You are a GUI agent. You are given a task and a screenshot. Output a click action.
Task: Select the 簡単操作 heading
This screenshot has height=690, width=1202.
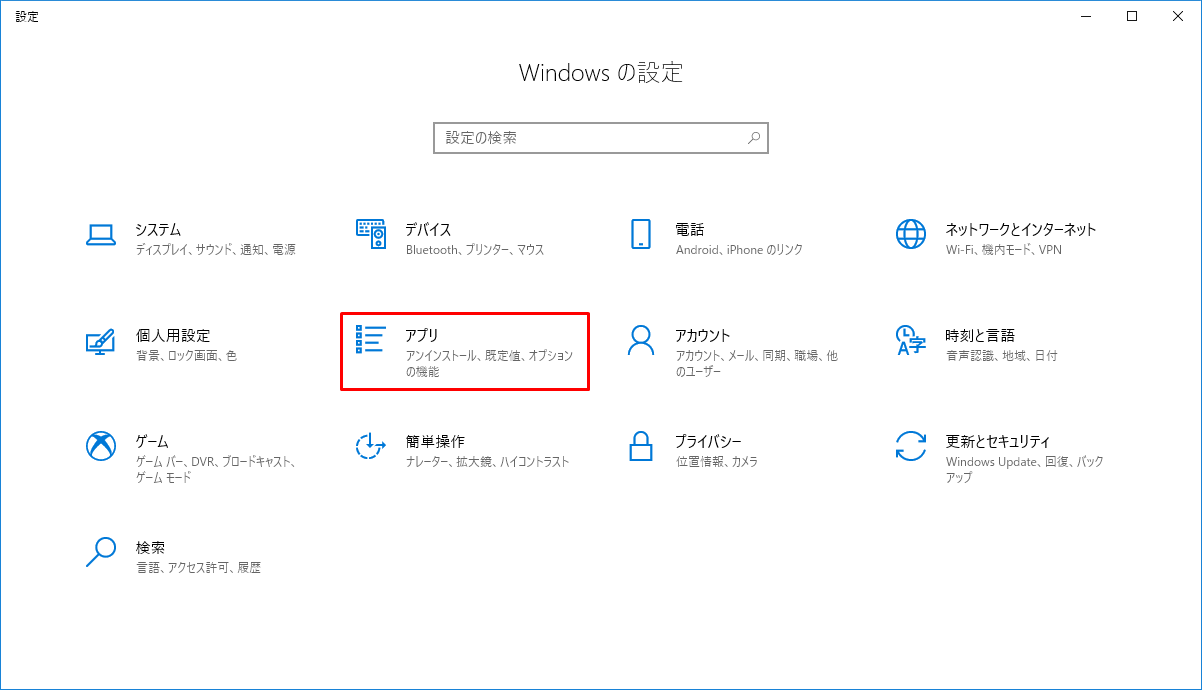(435, 441)
